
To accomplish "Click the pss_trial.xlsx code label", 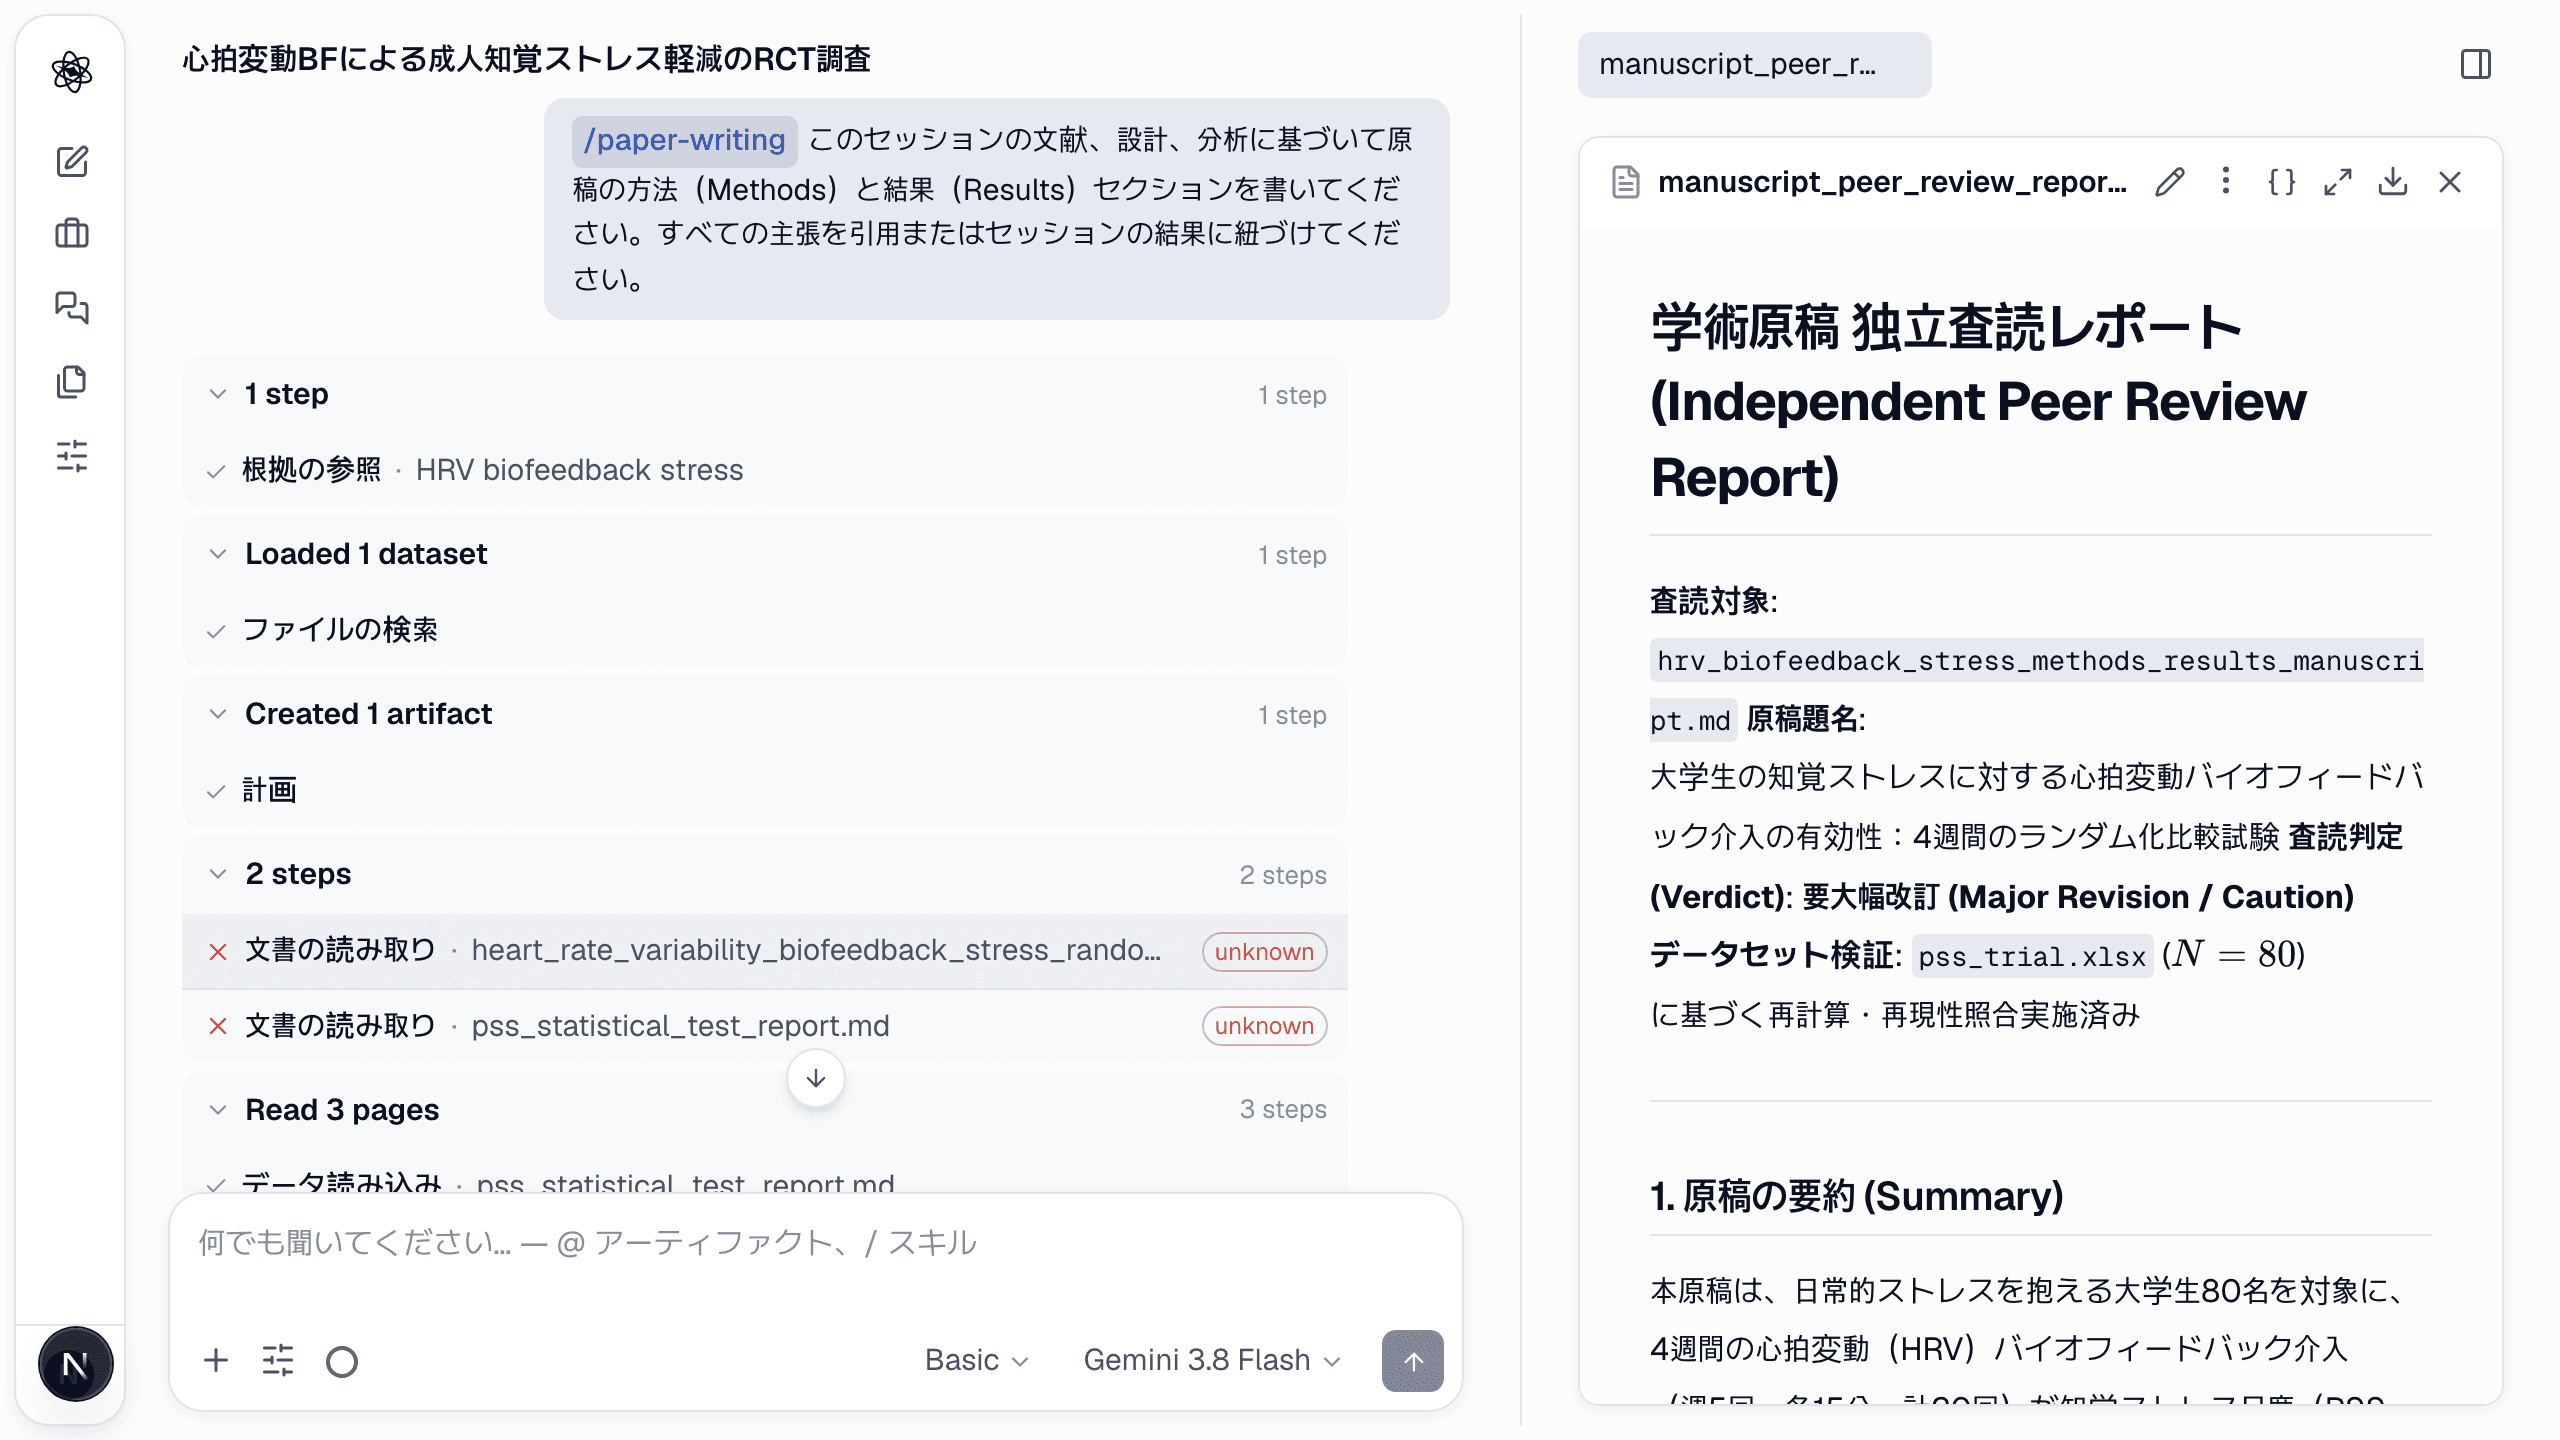I will [x=2032, y=957].
